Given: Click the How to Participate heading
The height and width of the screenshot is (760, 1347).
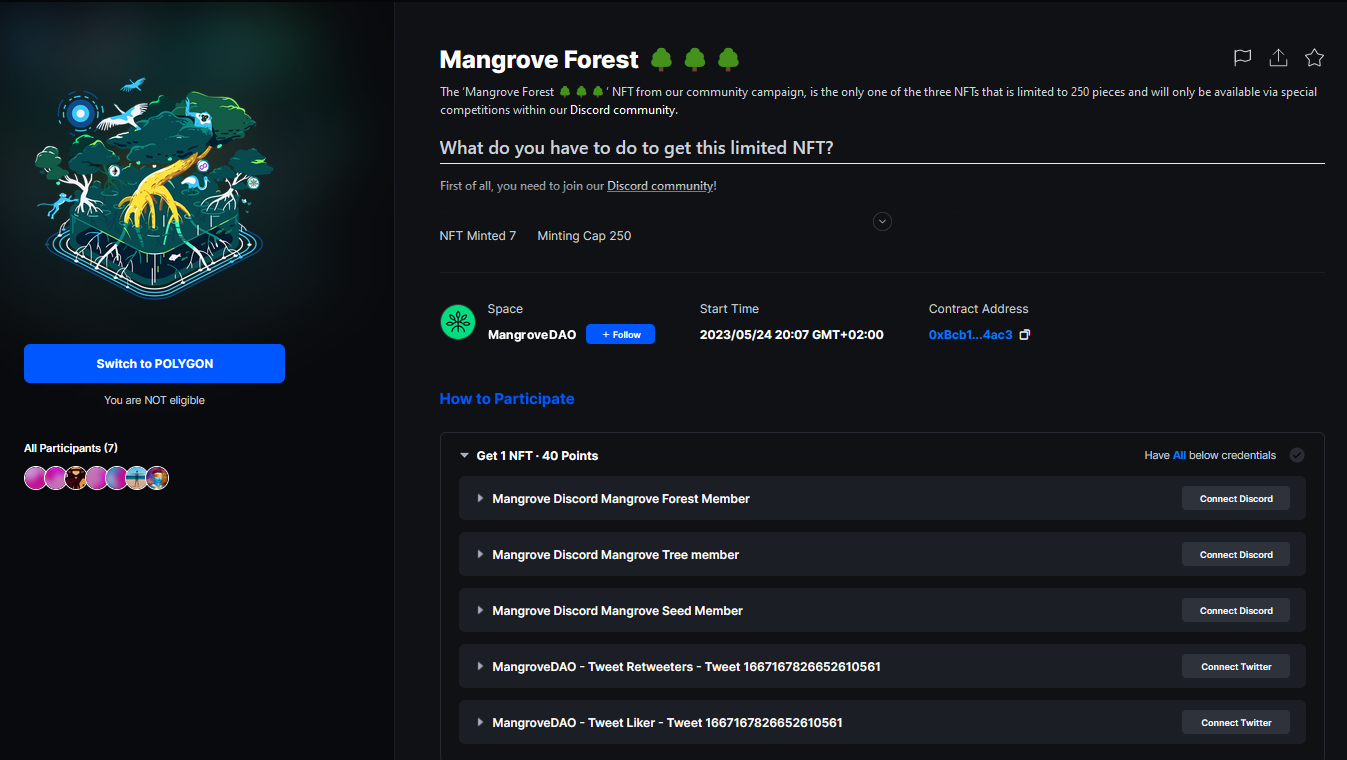Looking at the screenshot, I should [x=507, y=399].
